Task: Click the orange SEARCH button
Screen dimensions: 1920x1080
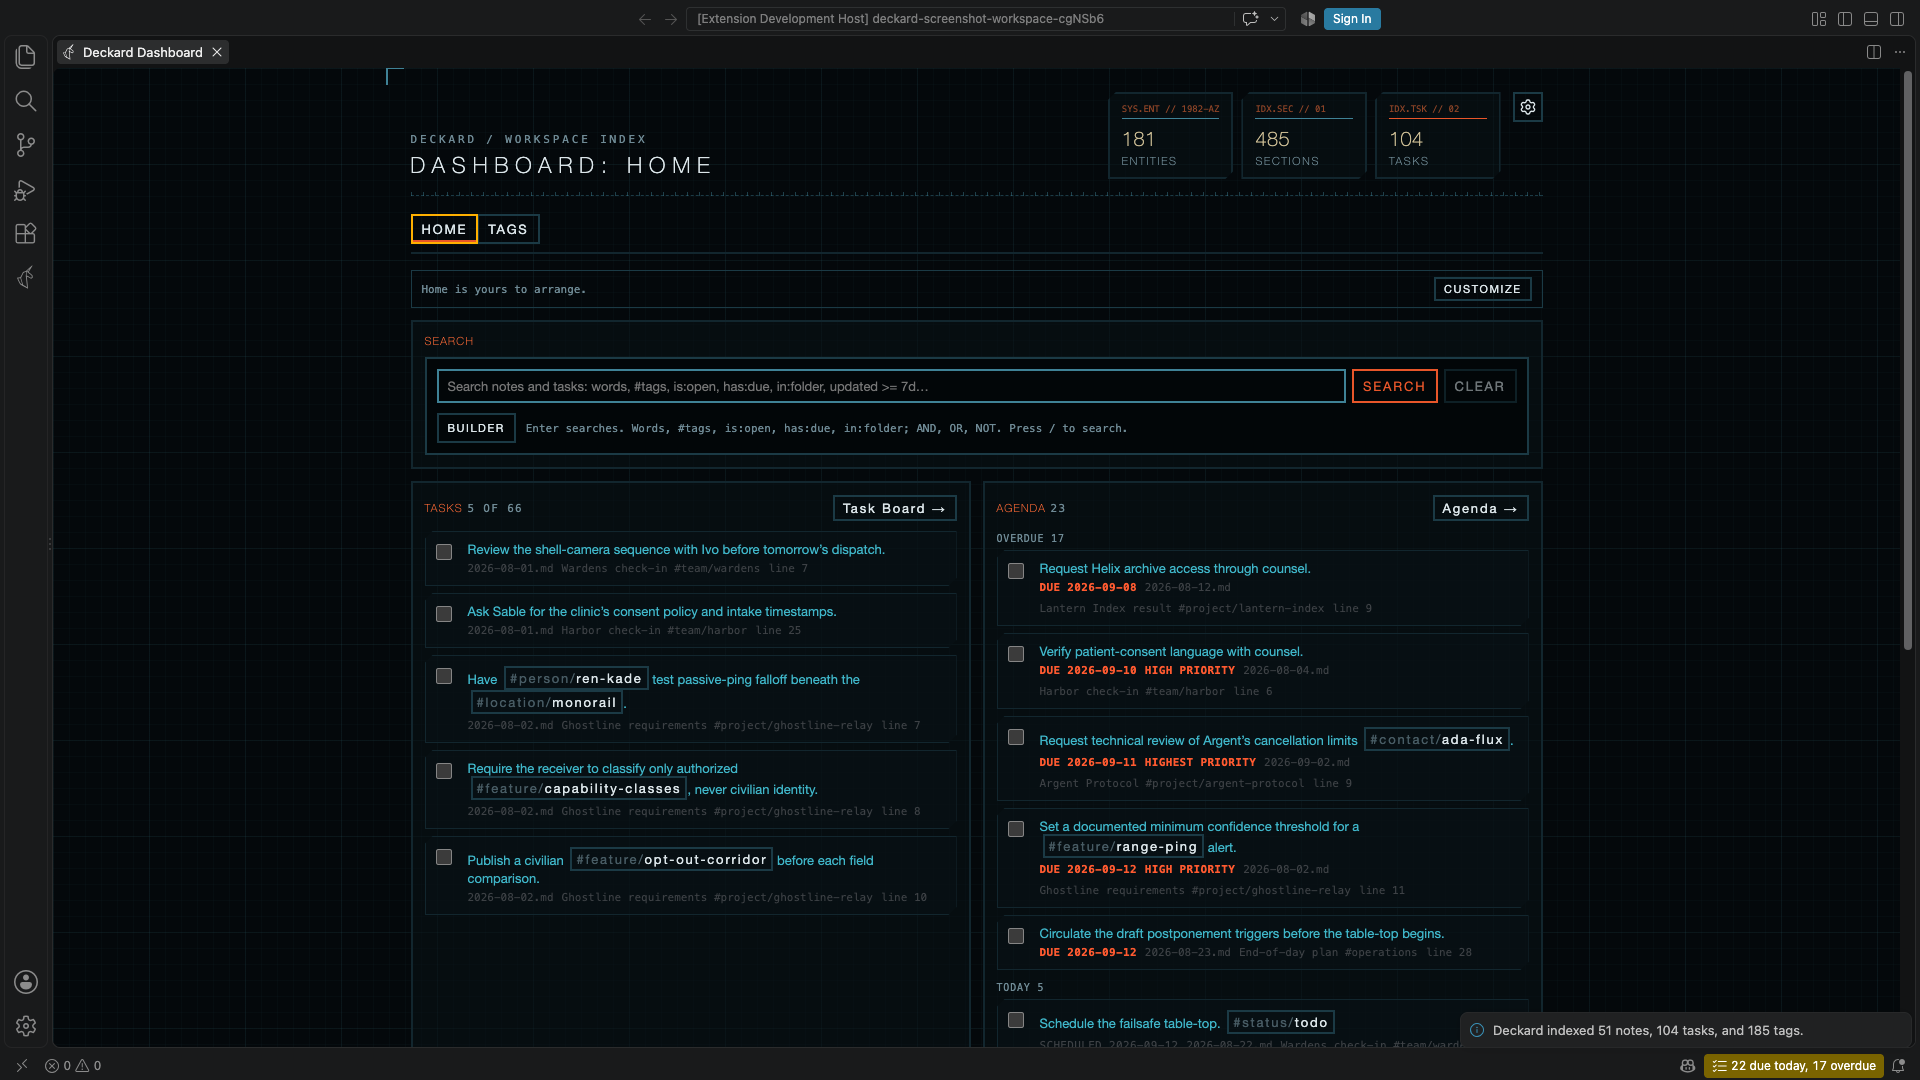Action: (1394, 386)
